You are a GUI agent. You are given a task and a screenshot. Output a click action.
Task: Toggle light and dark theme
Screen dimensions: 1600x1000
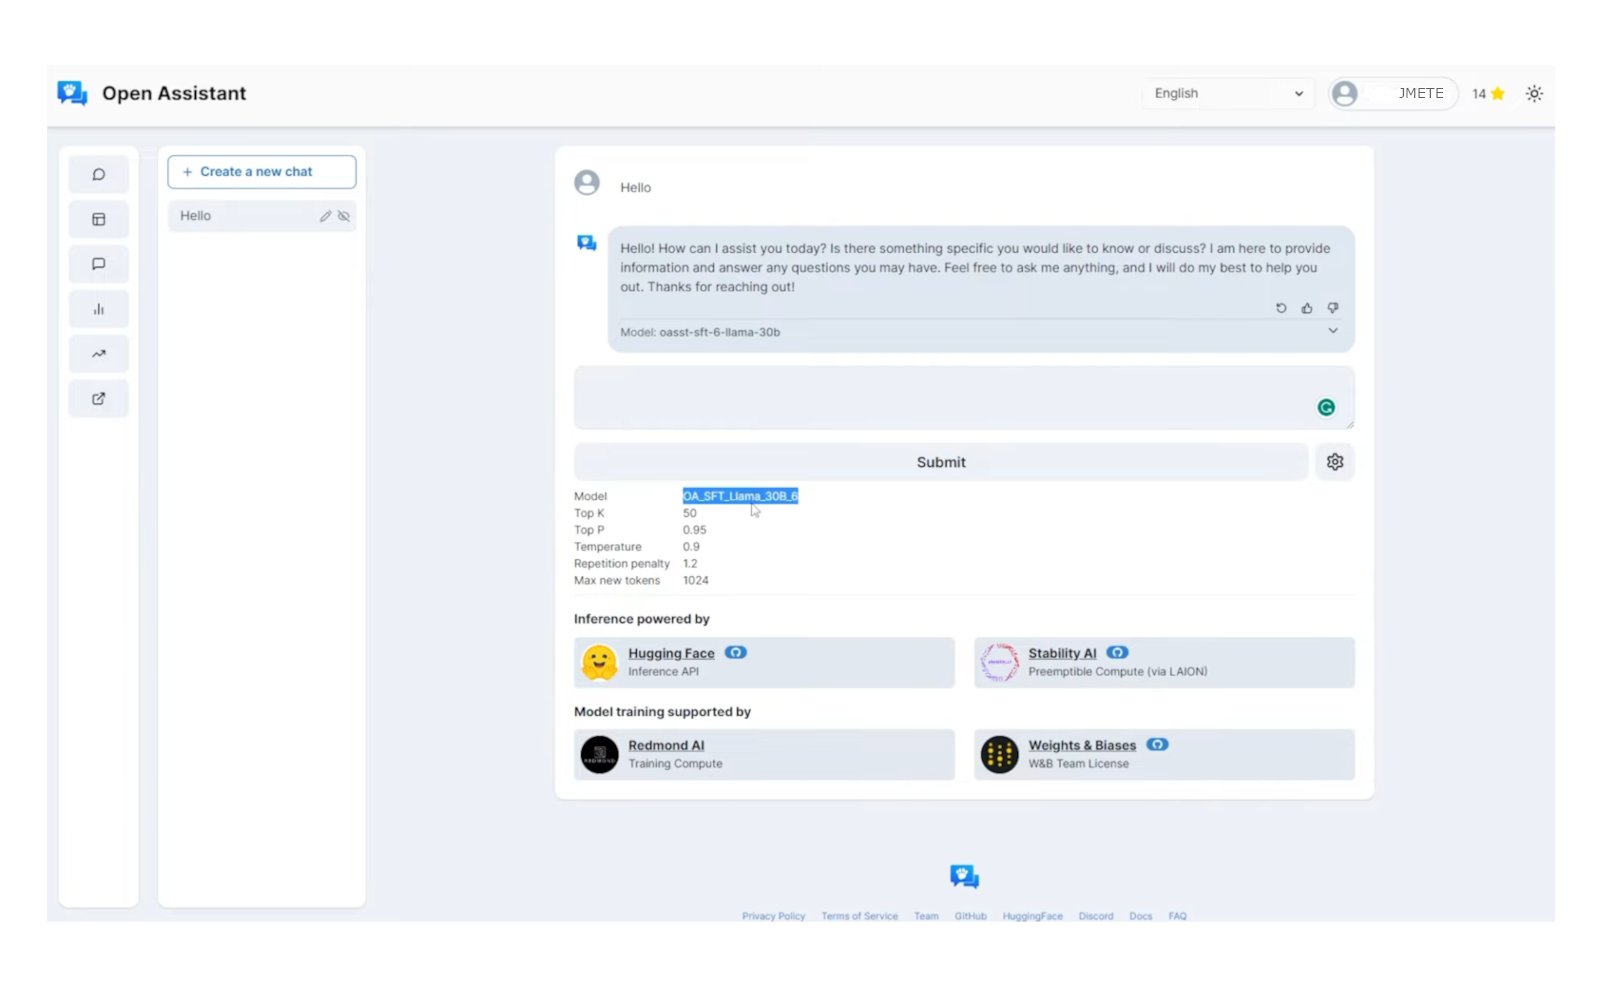pos(1534,93)
